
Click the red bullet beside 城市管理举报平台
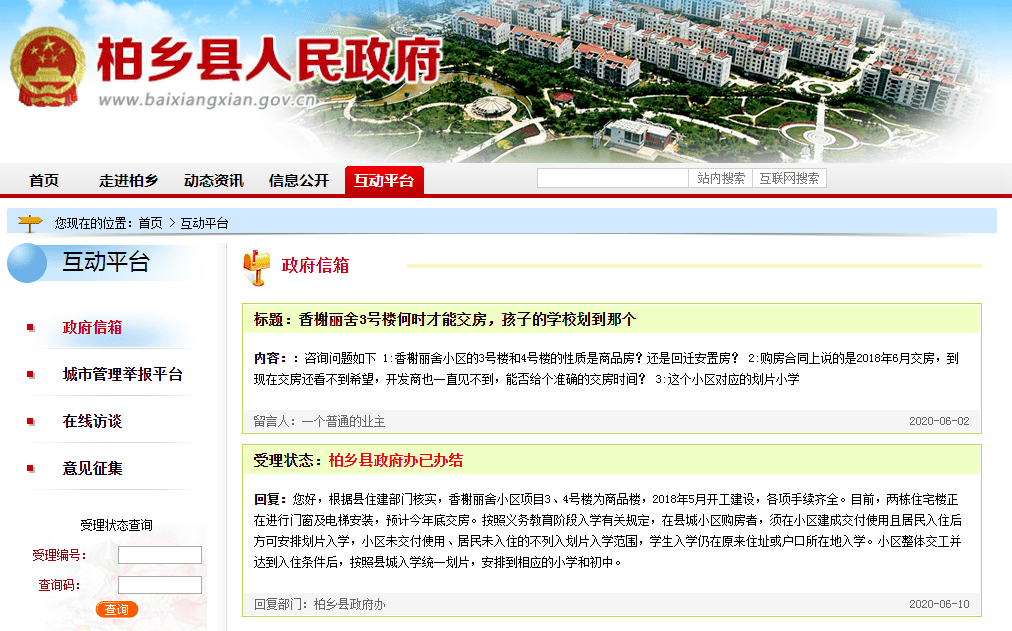[30, 375]
